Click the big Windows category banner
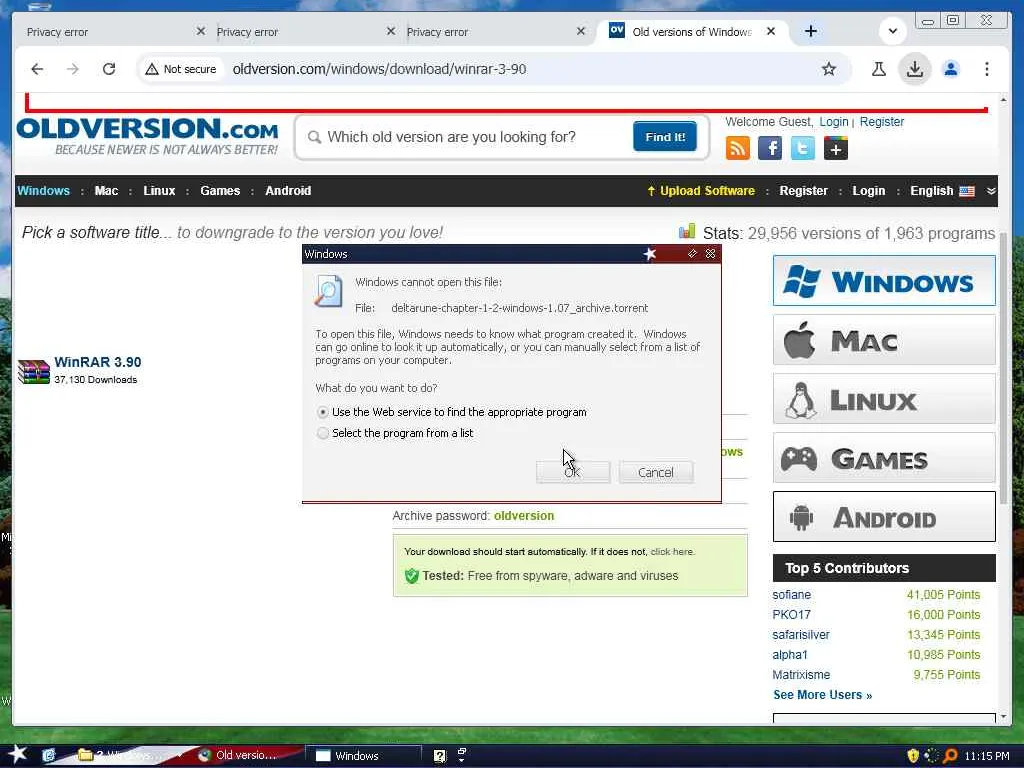1024x768 pixels. pos(884,281)
